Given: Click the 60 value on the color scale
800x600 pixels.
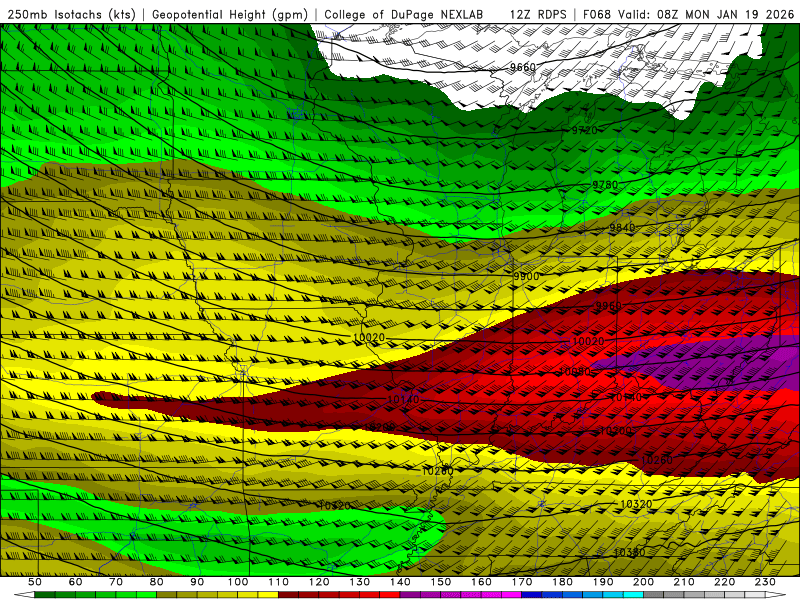Looking at the screenshot, I should (76, 582).
